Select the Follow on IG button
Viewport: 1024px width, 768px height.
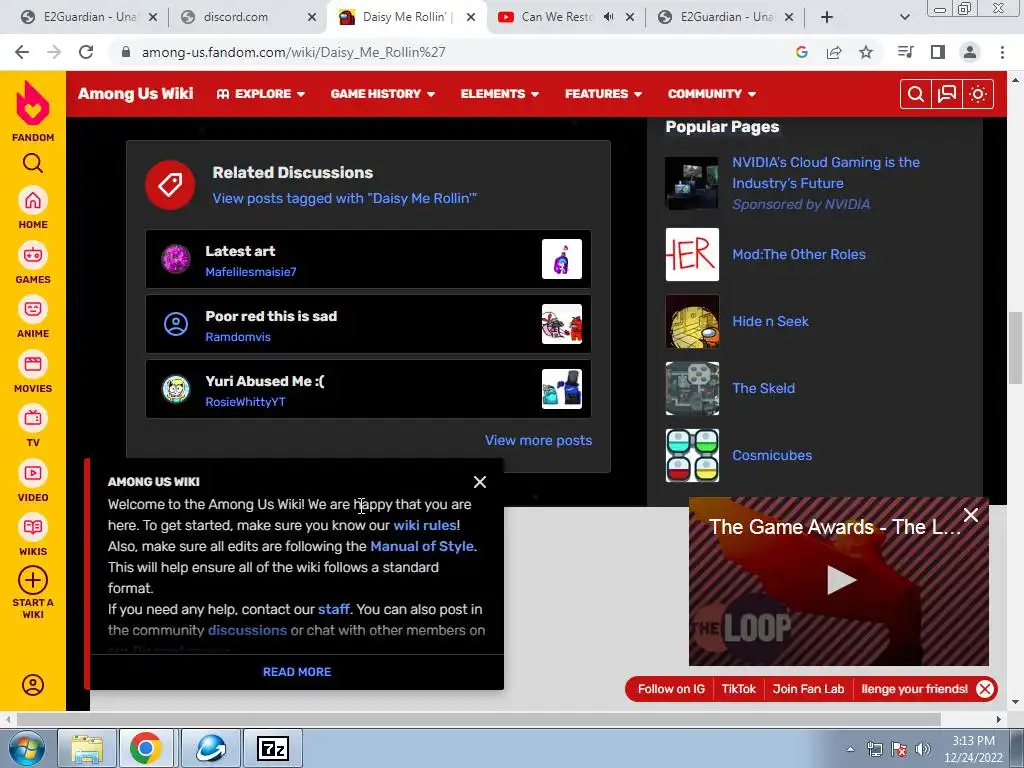[x=671, y=689]
